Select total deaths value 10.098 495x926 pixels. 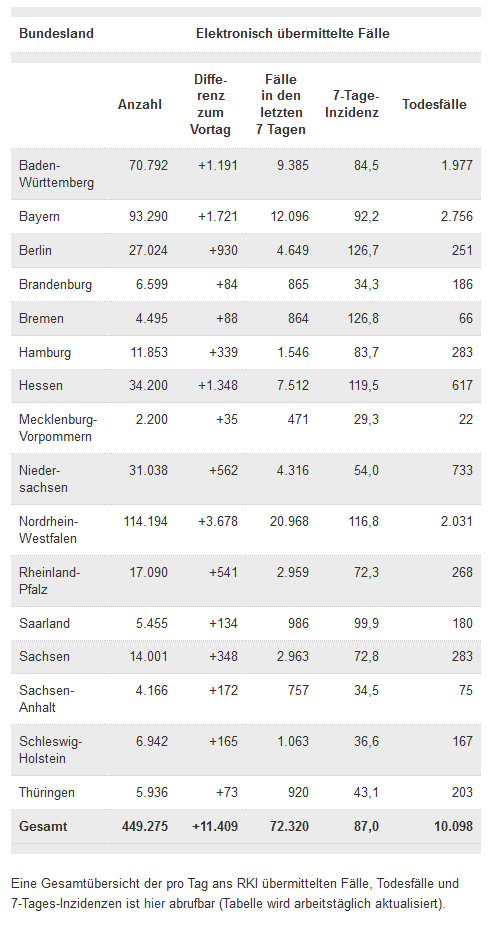click(454, 826)
